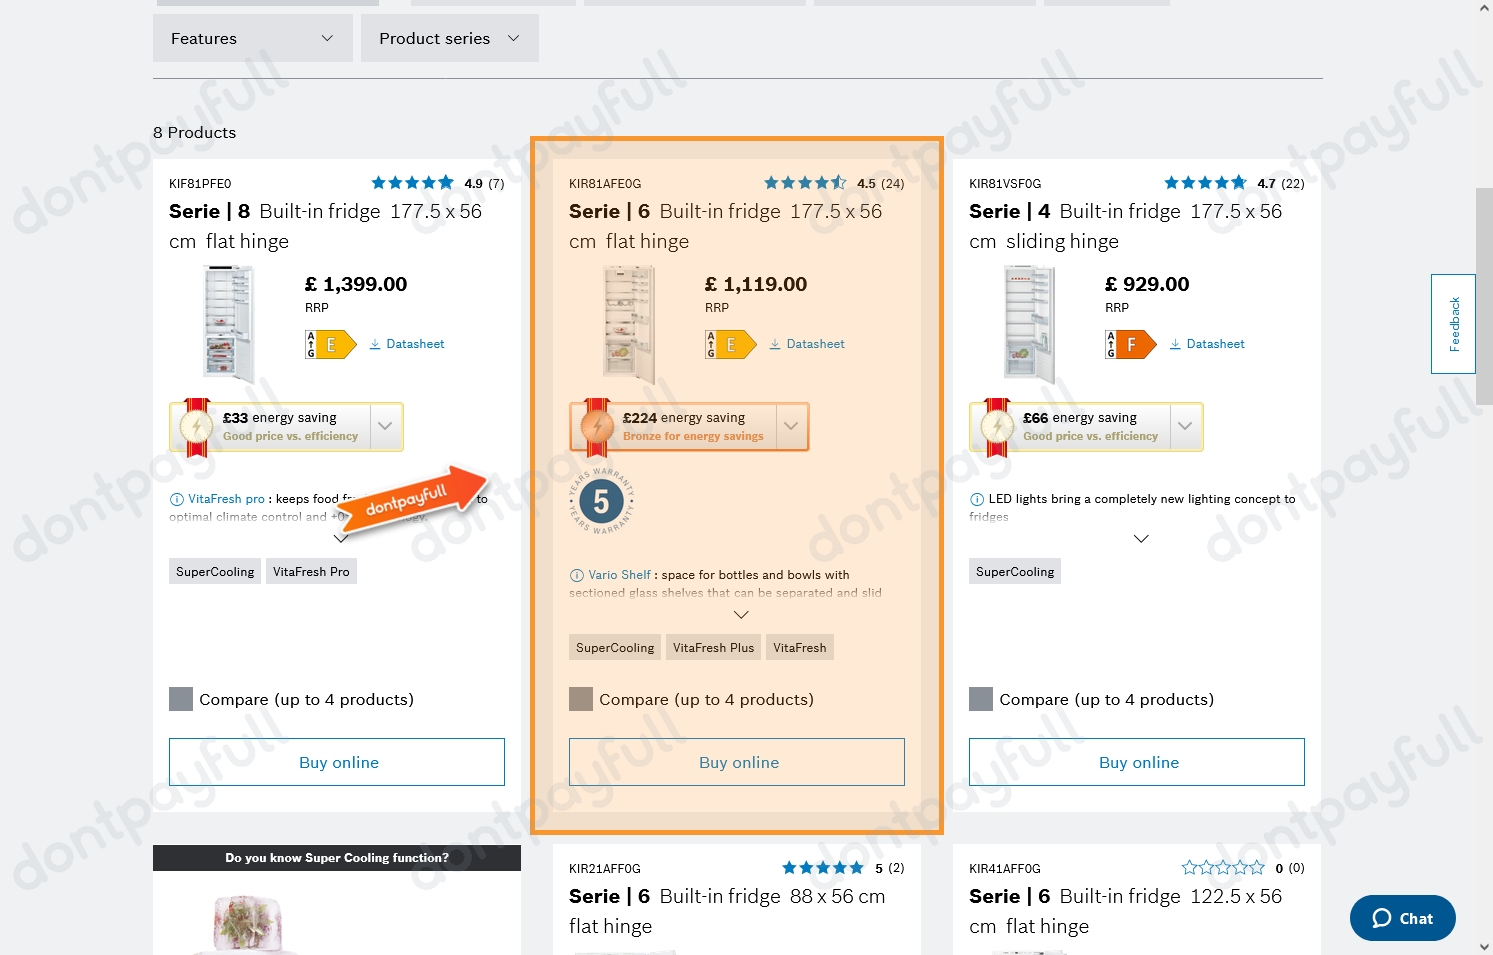Expand LED lights description chevron

click(1141, 538)
